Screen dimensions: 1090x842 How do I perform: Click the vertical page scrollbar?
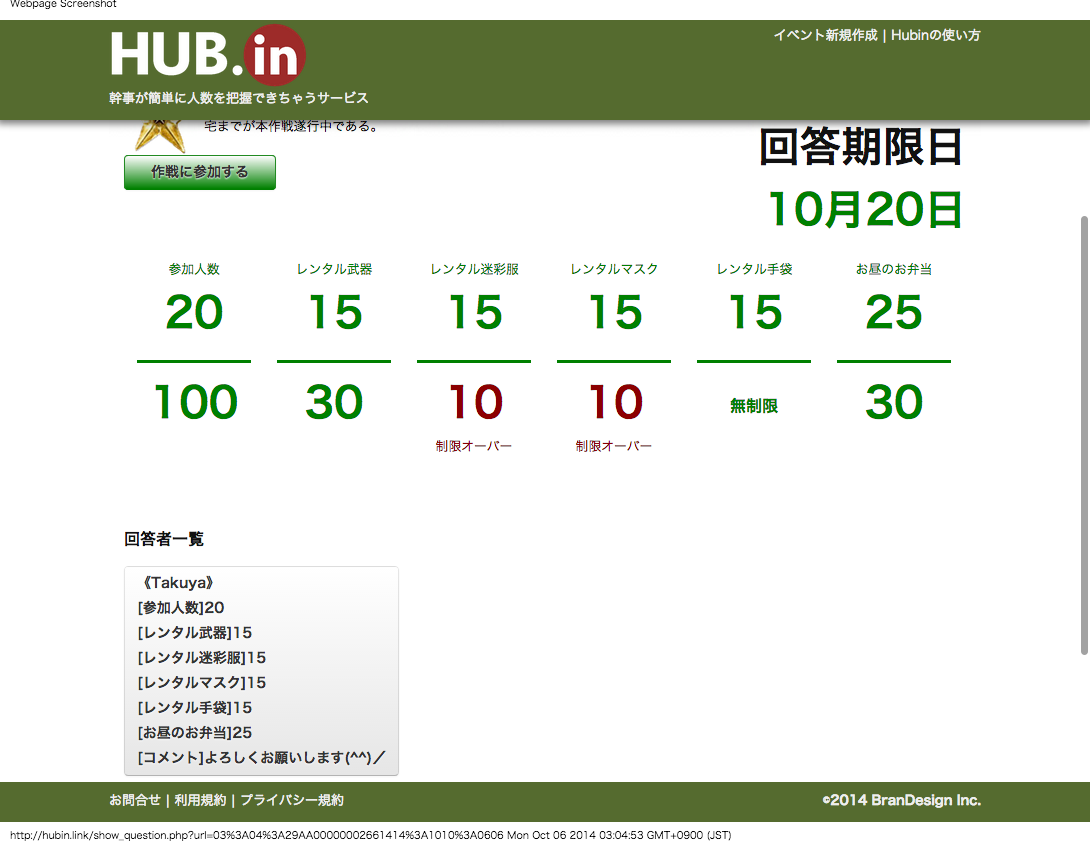pyautogui.click(x=1084, y=435)
